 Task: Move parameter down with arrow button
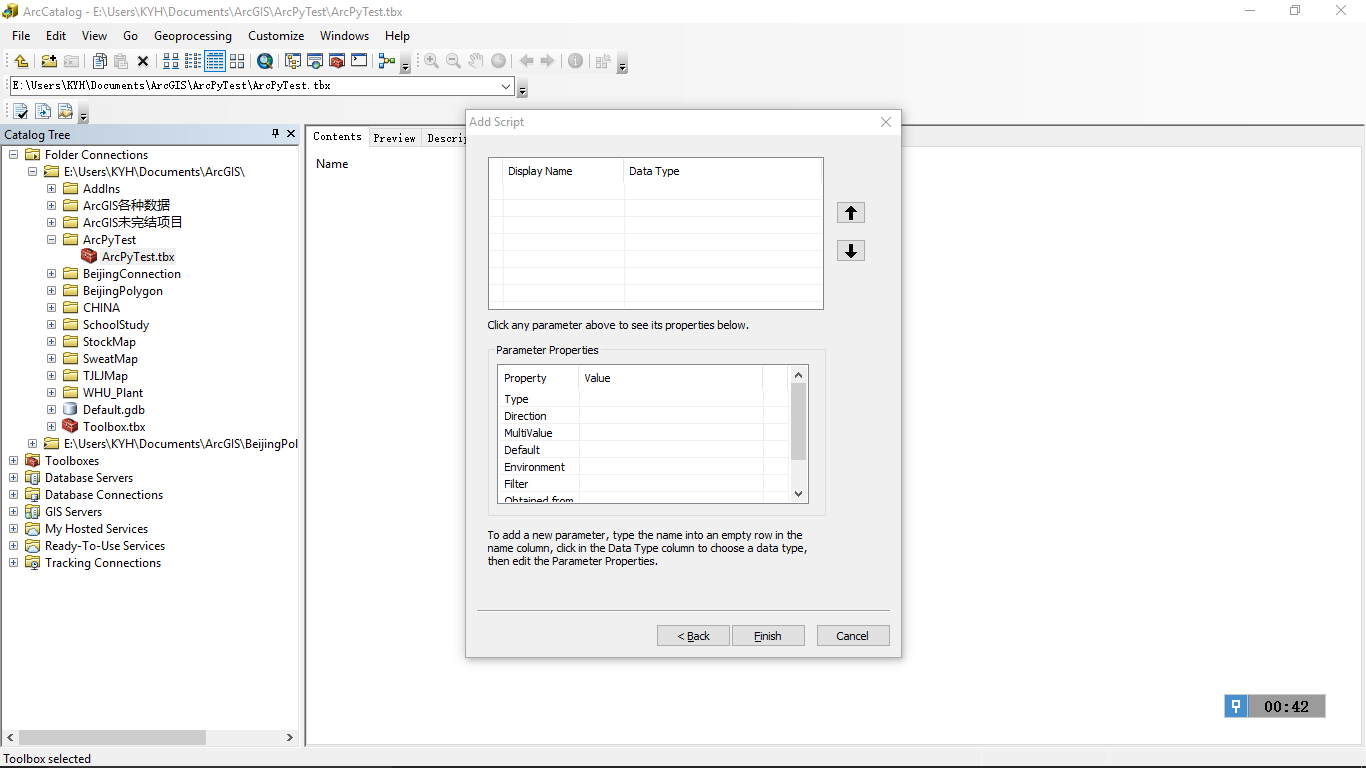tap(851, 251)
